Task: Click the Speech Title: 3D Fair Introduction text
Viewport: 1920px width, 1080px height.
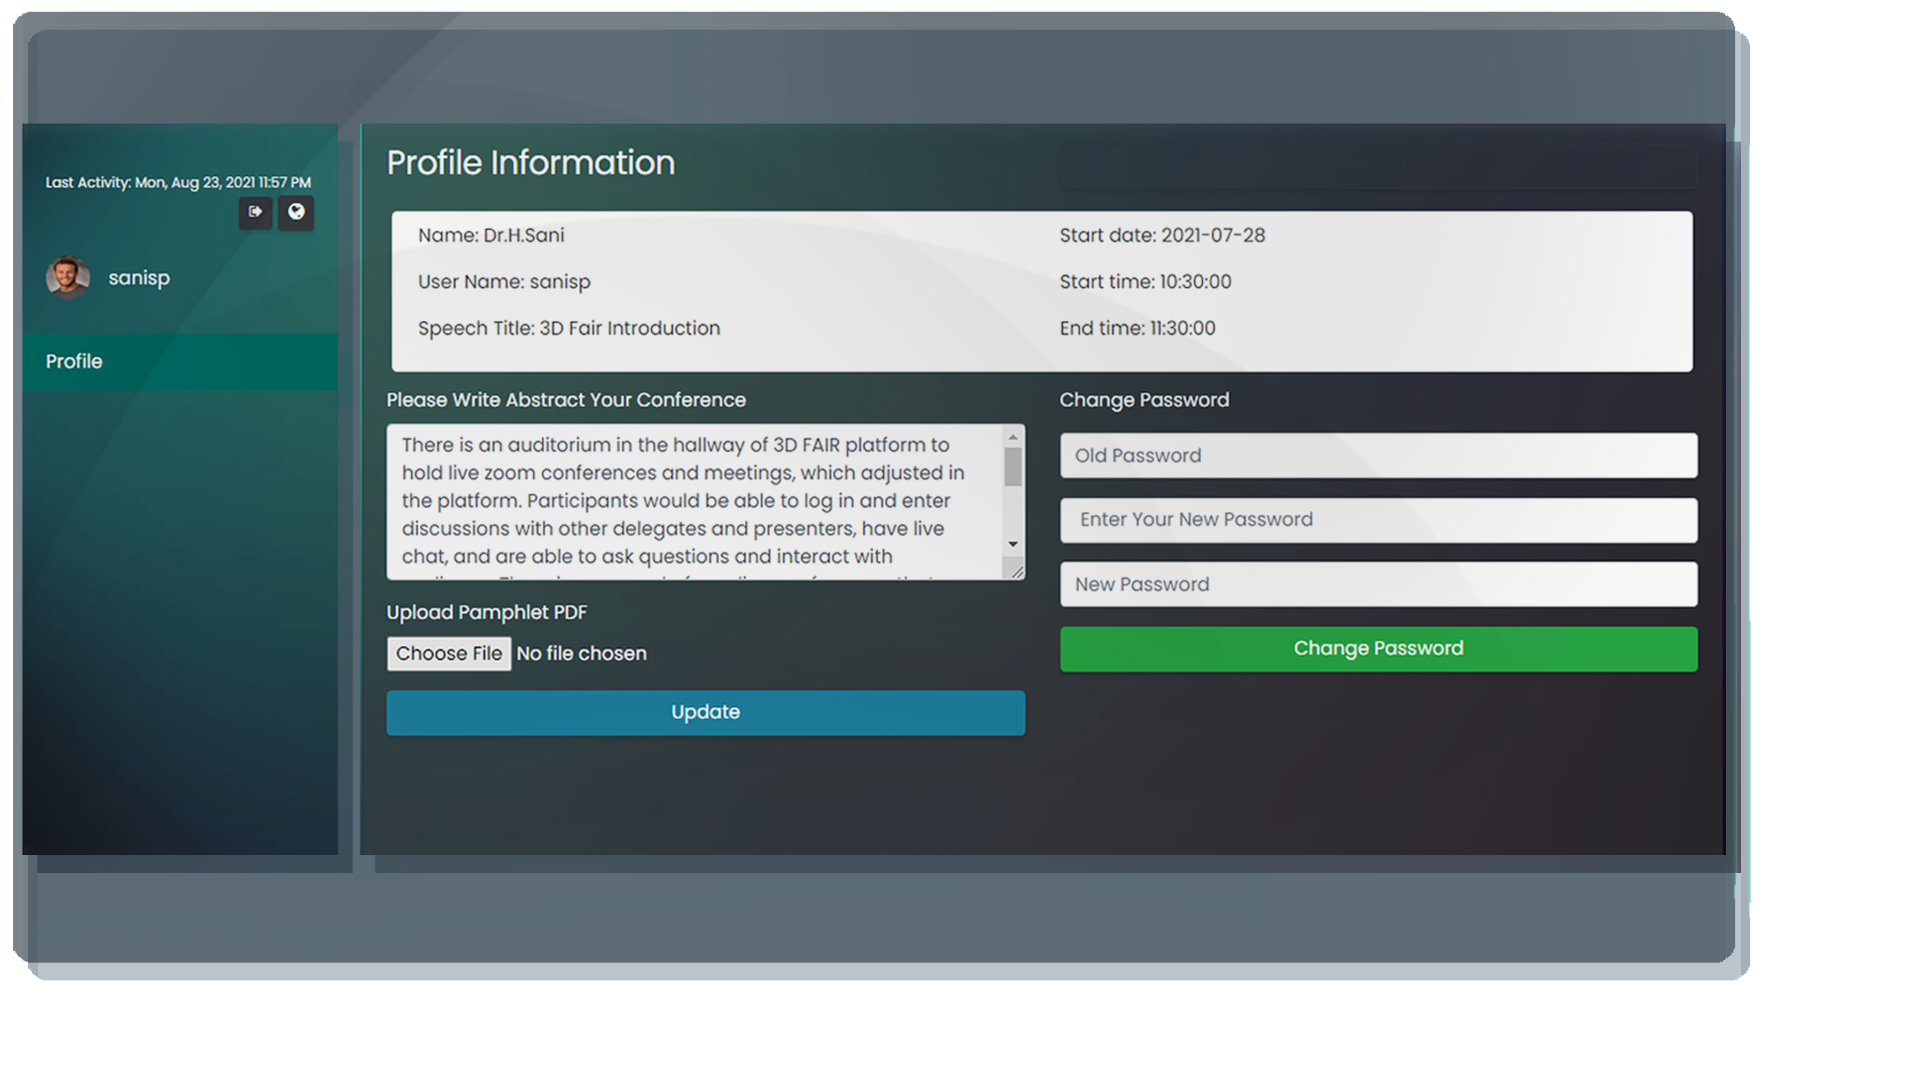Action: (568, 329)
